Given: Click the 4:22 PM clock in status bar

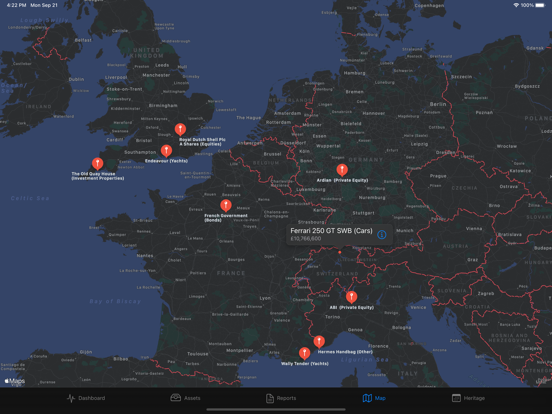Looking at the screenshot, I should pos(17,5).
